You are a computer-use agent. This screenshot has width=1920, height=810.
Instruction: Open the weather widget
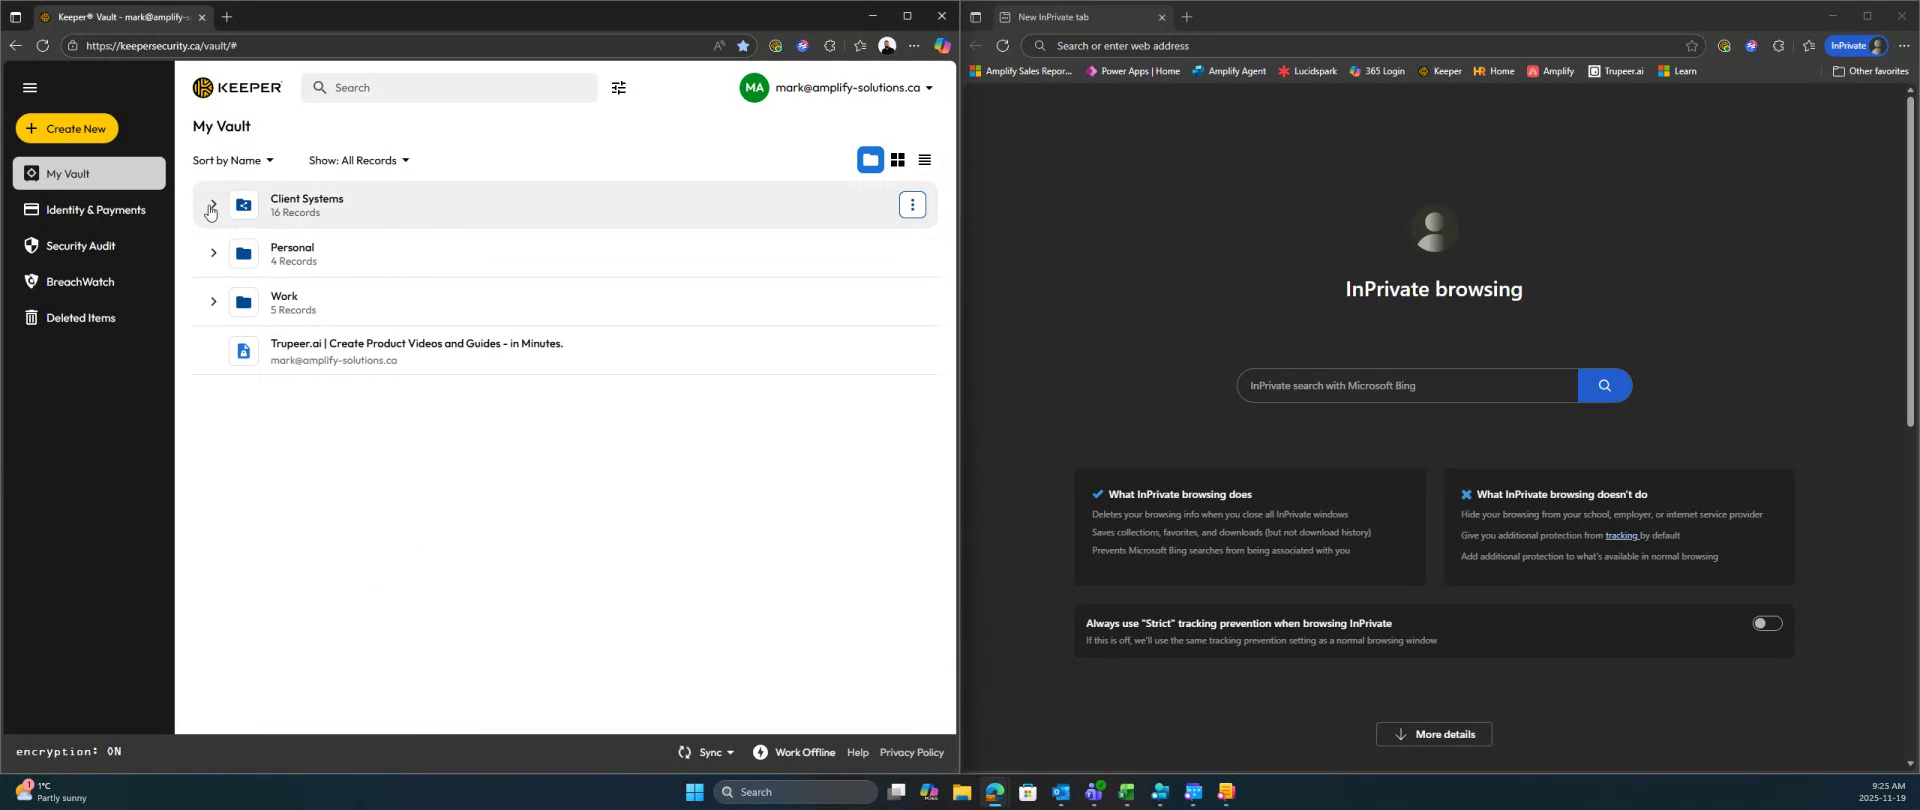click(x=52, y=792)
